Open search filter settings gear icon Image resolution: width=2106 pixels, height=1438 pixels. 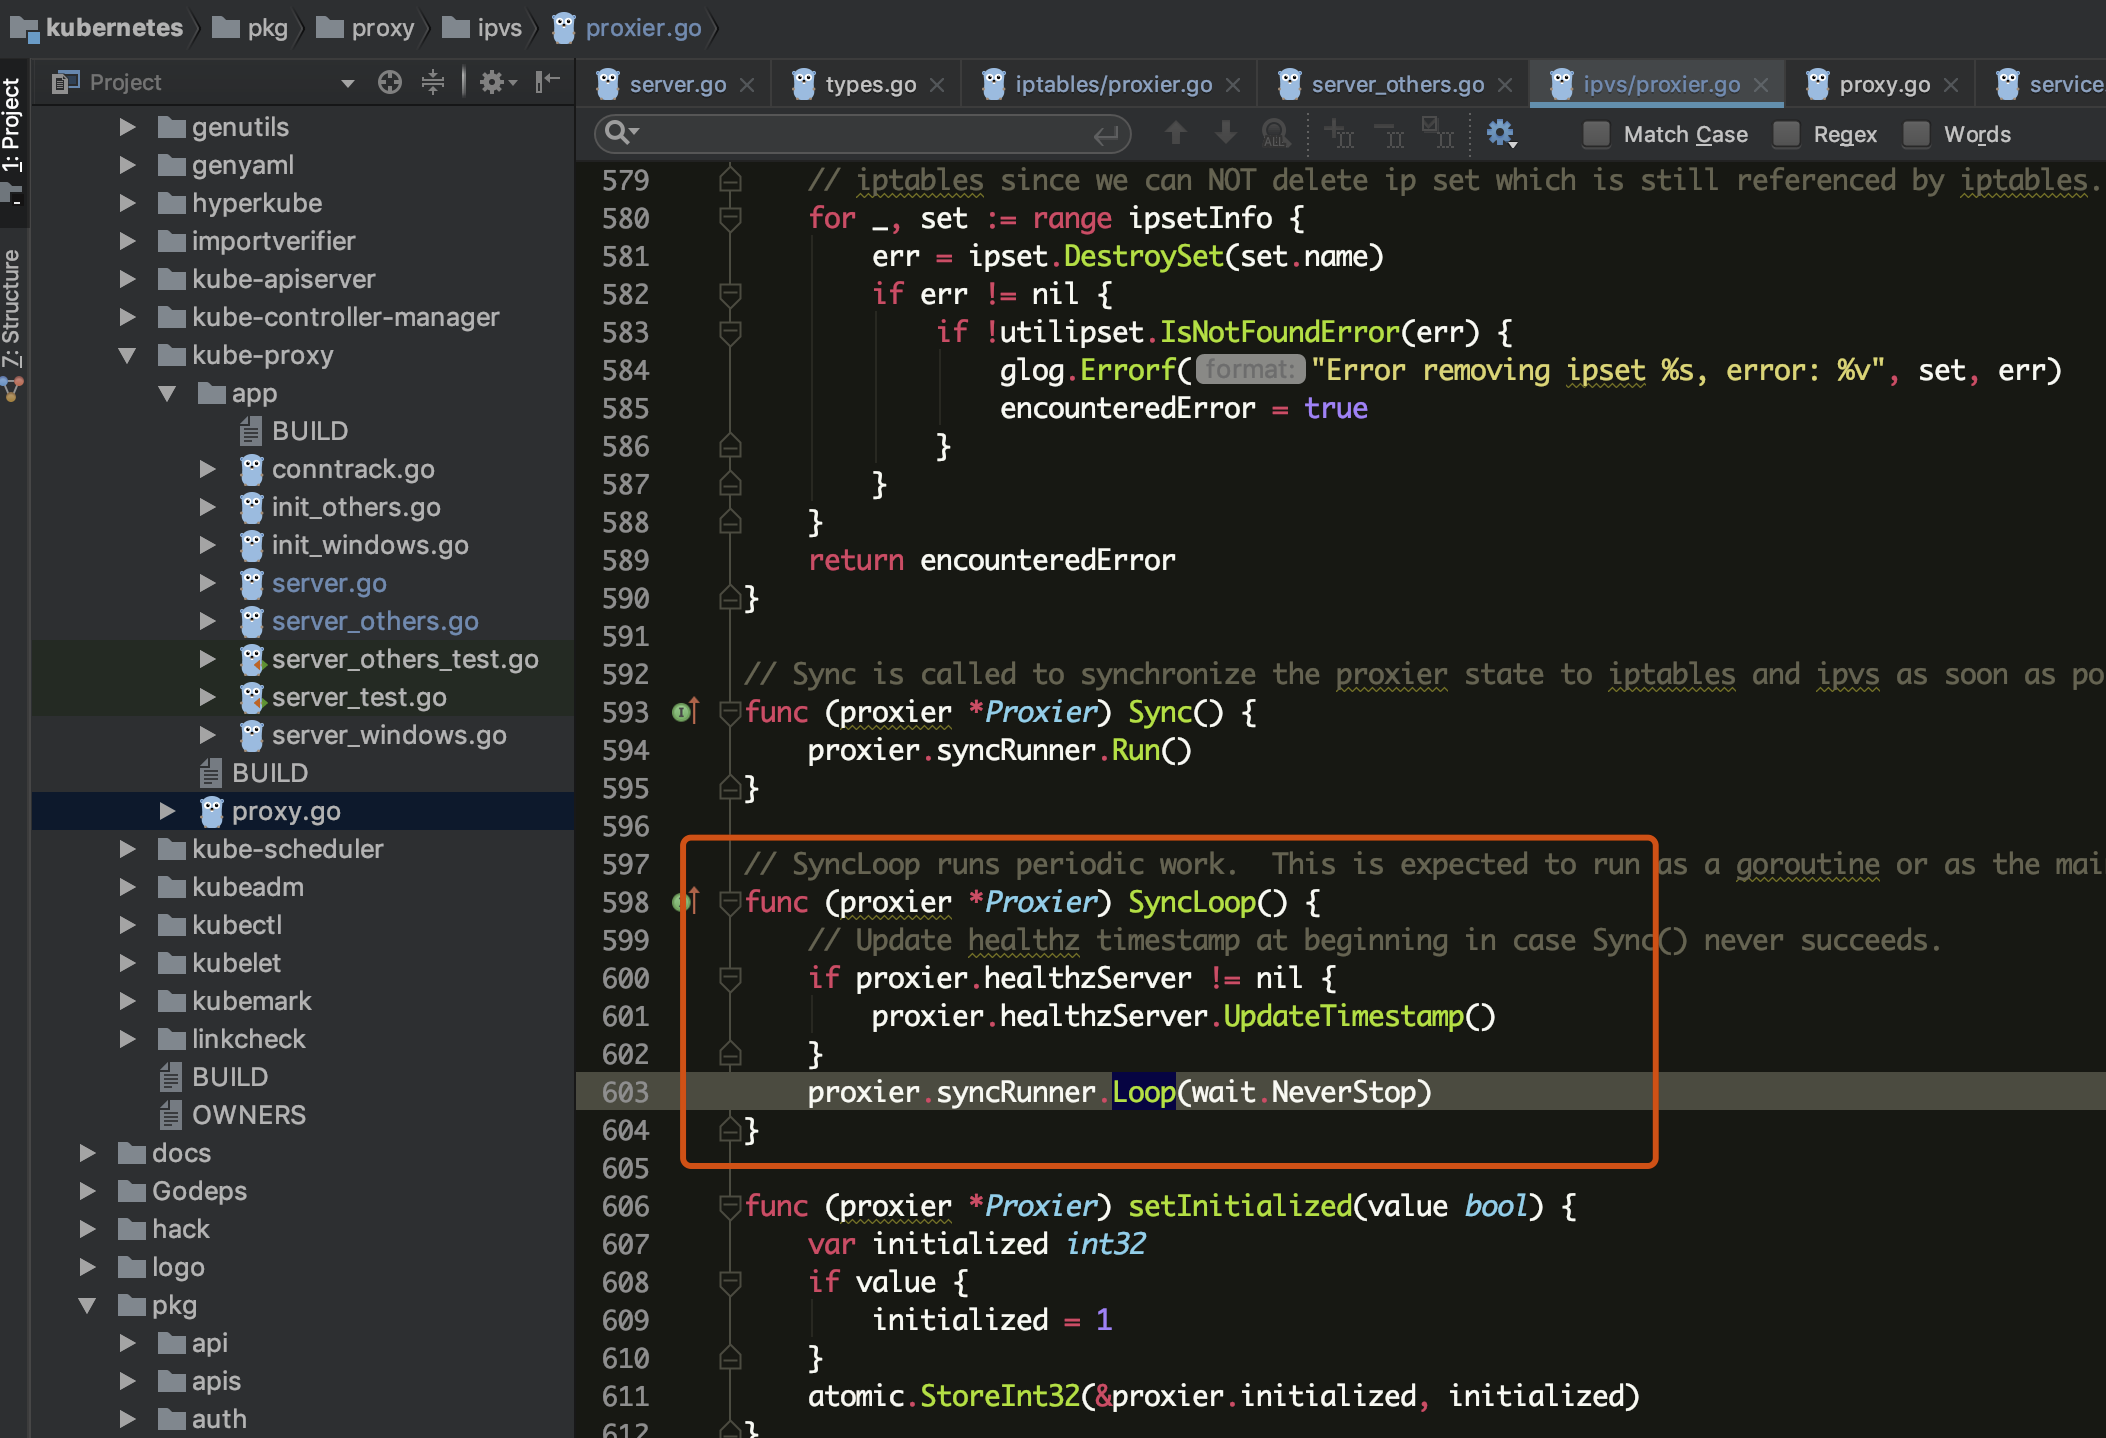1500,133
